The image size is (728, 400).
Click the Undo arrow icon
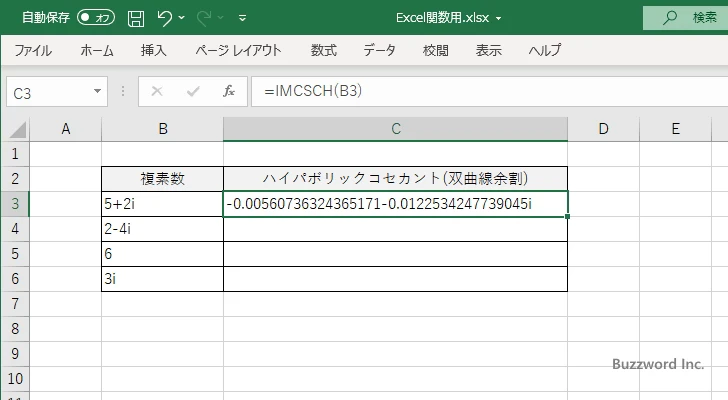[x=164, y=18]
